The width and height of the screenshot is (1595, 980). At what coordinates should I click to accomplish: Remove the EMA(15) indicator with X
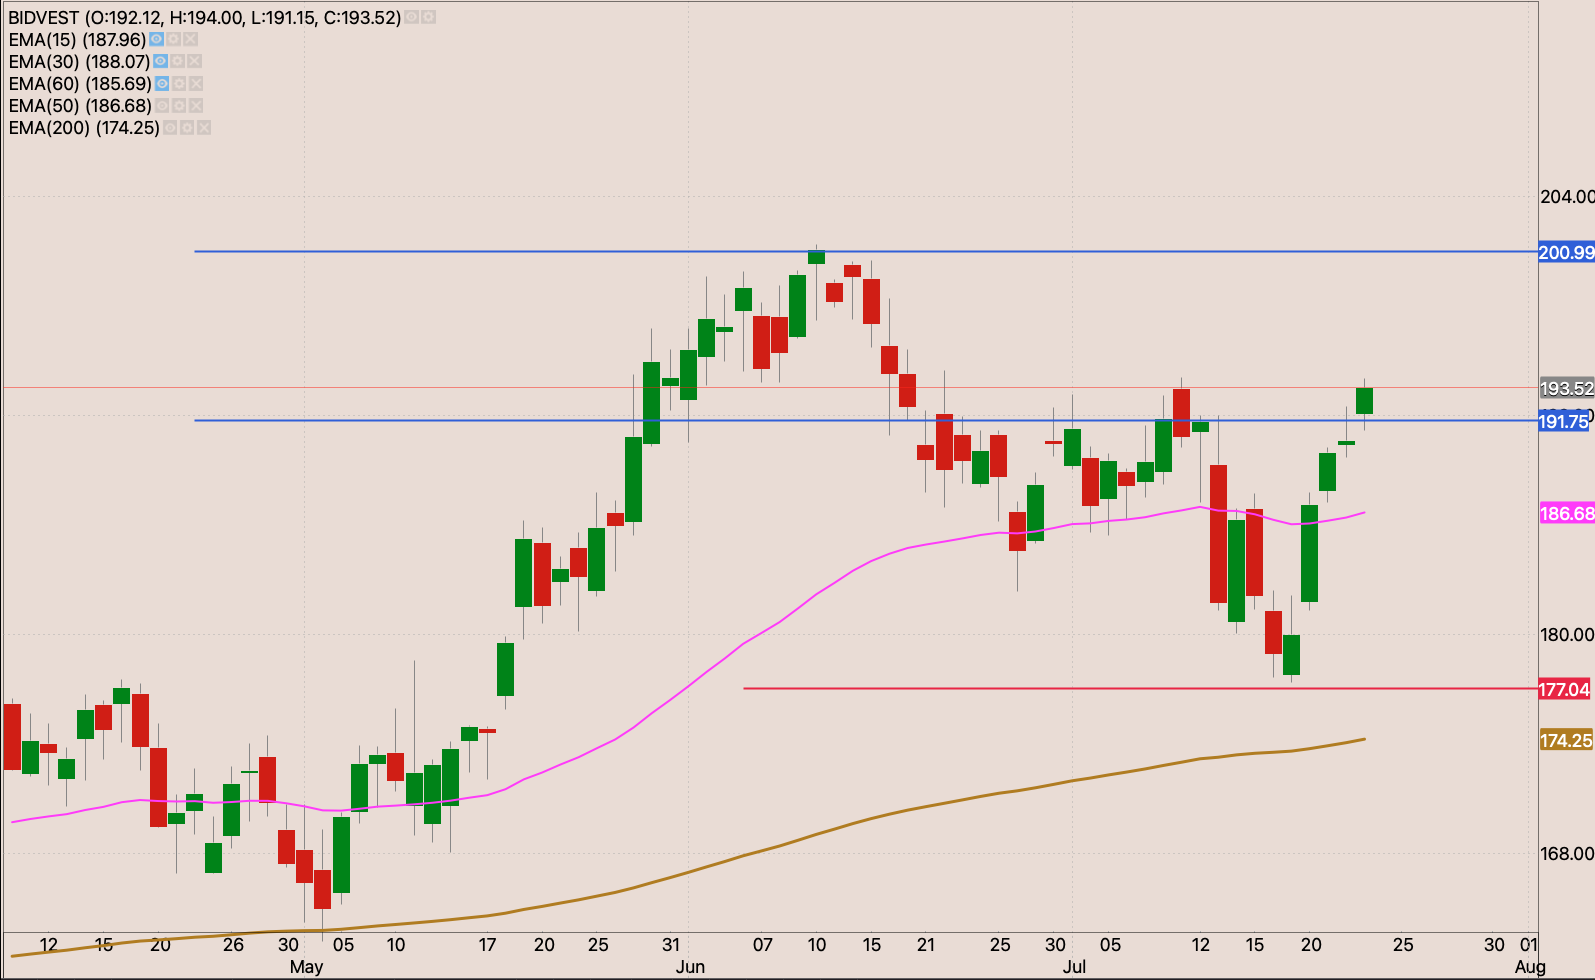point(190,40)
